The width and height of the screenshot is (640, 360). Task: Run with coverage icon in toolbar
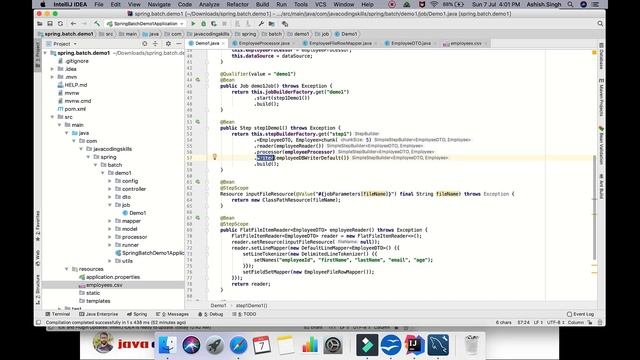(213, 24)
